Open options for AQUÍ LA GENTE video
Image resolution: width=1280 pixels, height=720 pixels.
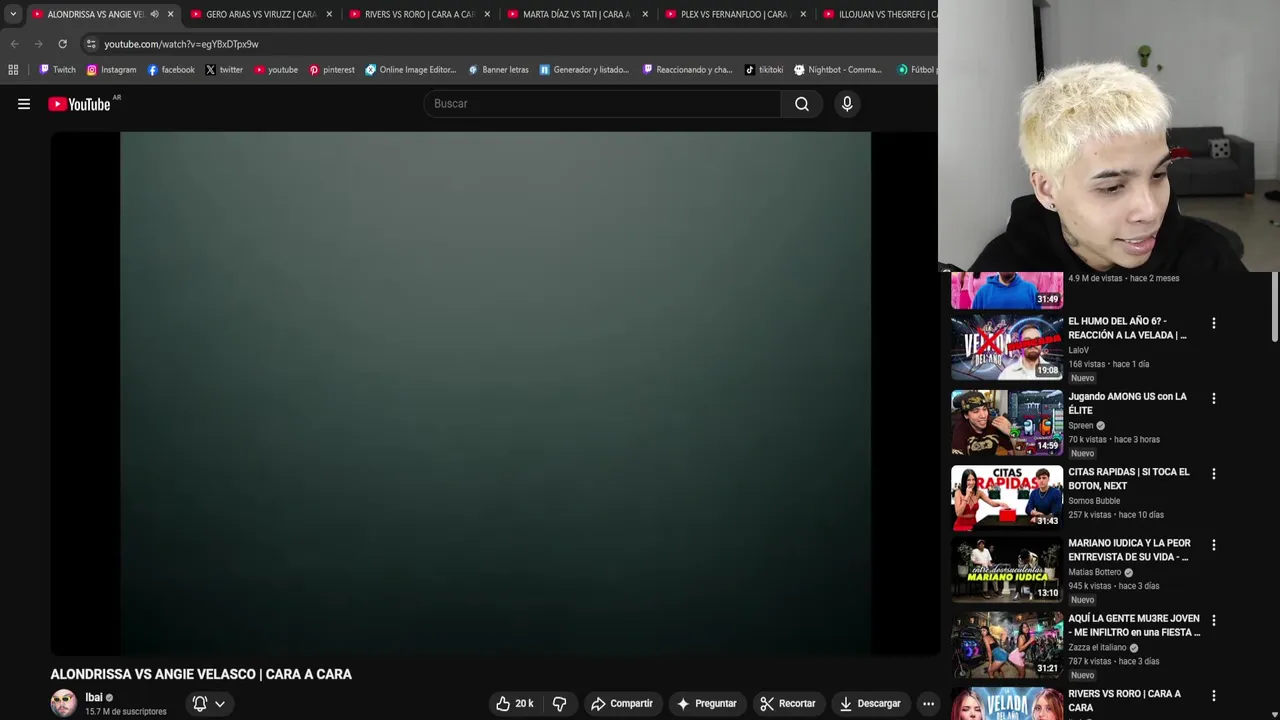click(1214, 620)
